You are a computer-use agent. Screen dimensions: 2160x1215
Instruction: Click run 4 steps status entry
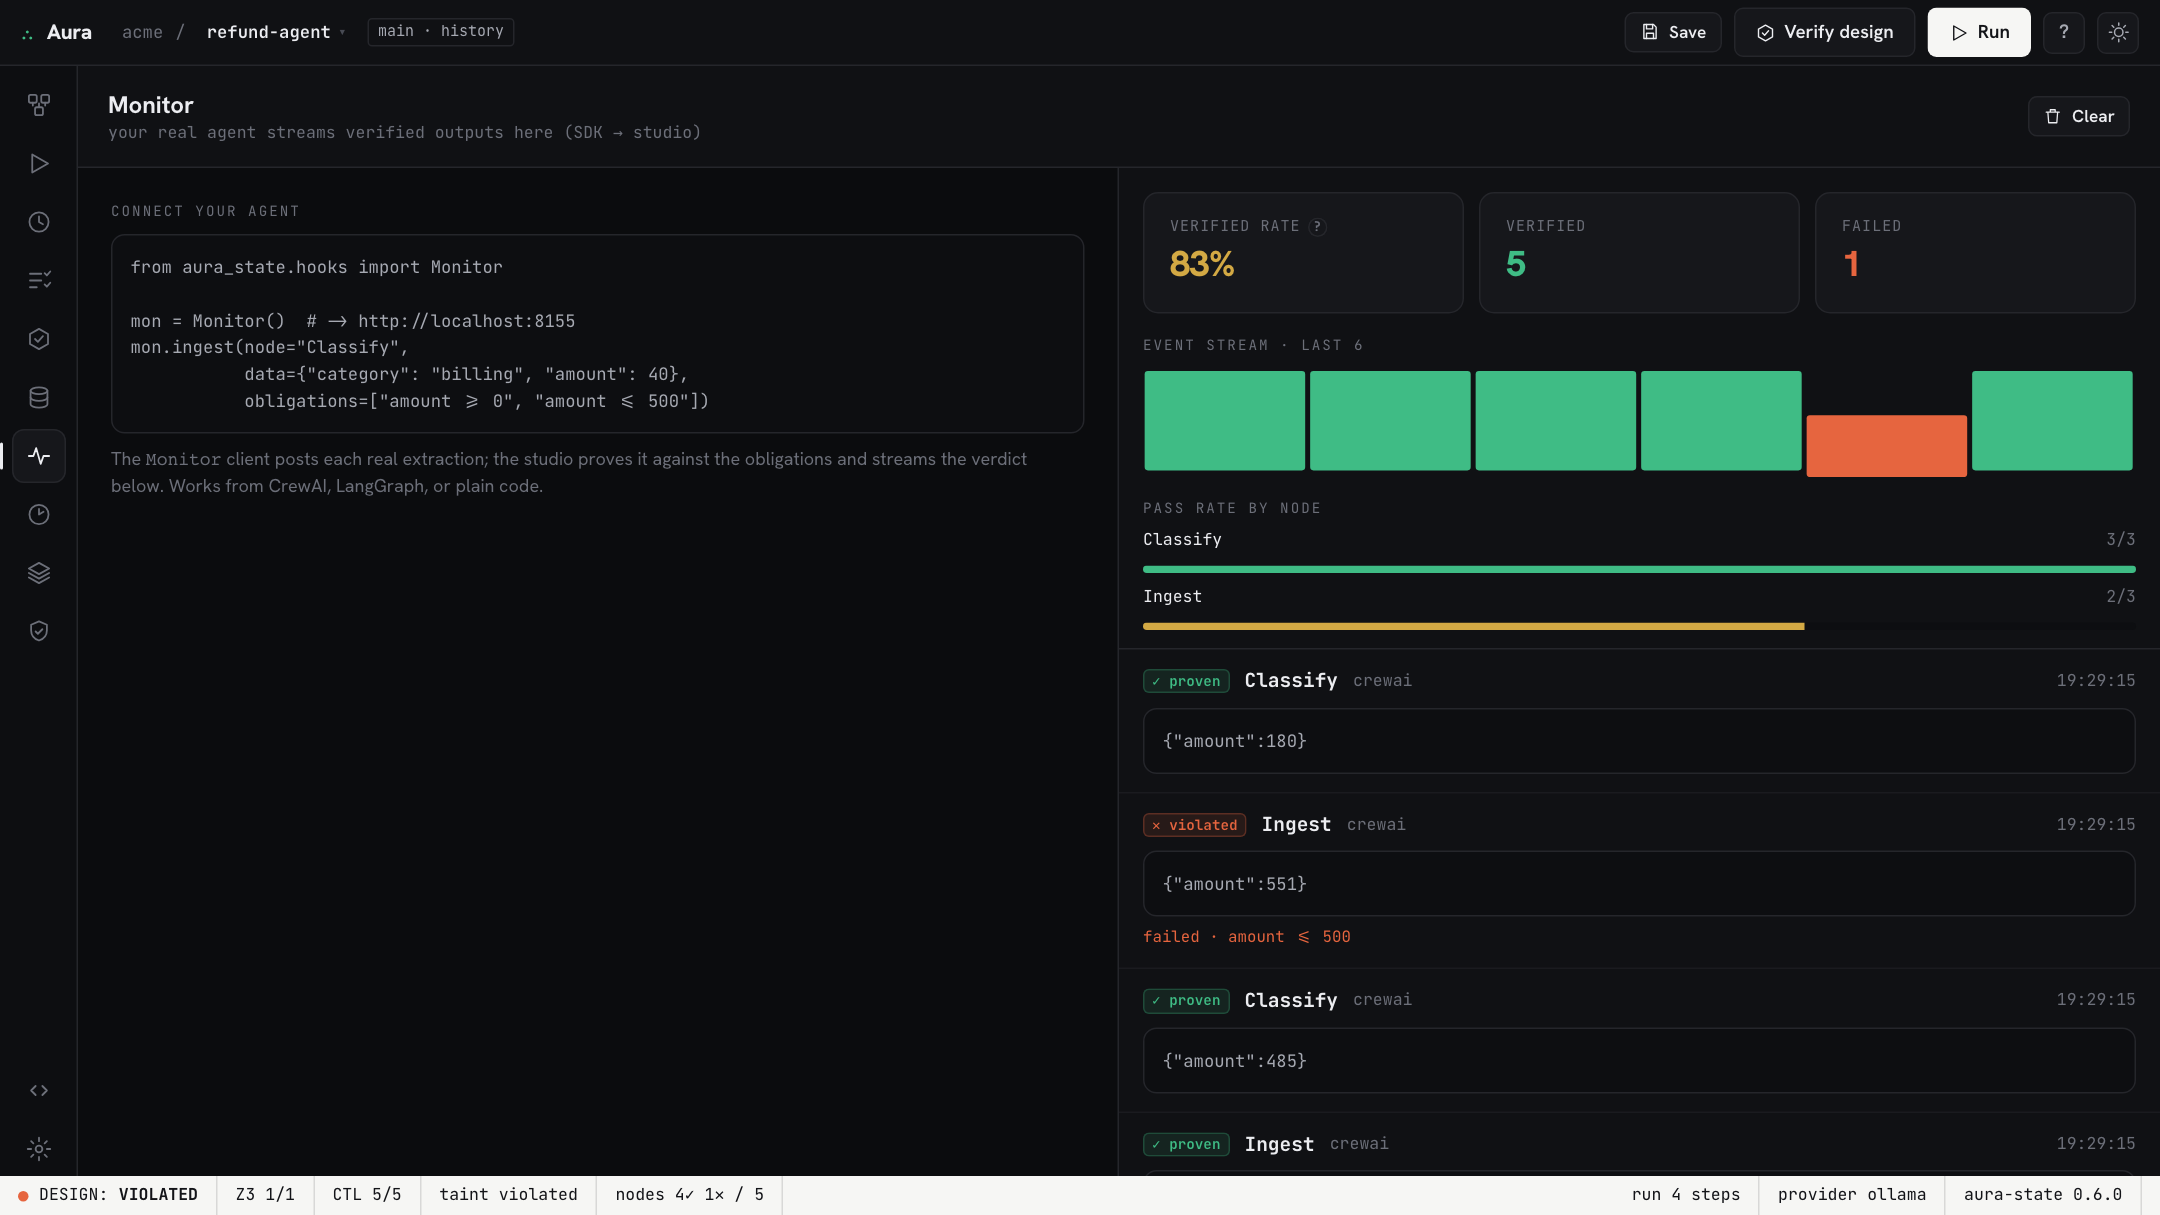(x=1686, y=1195)
